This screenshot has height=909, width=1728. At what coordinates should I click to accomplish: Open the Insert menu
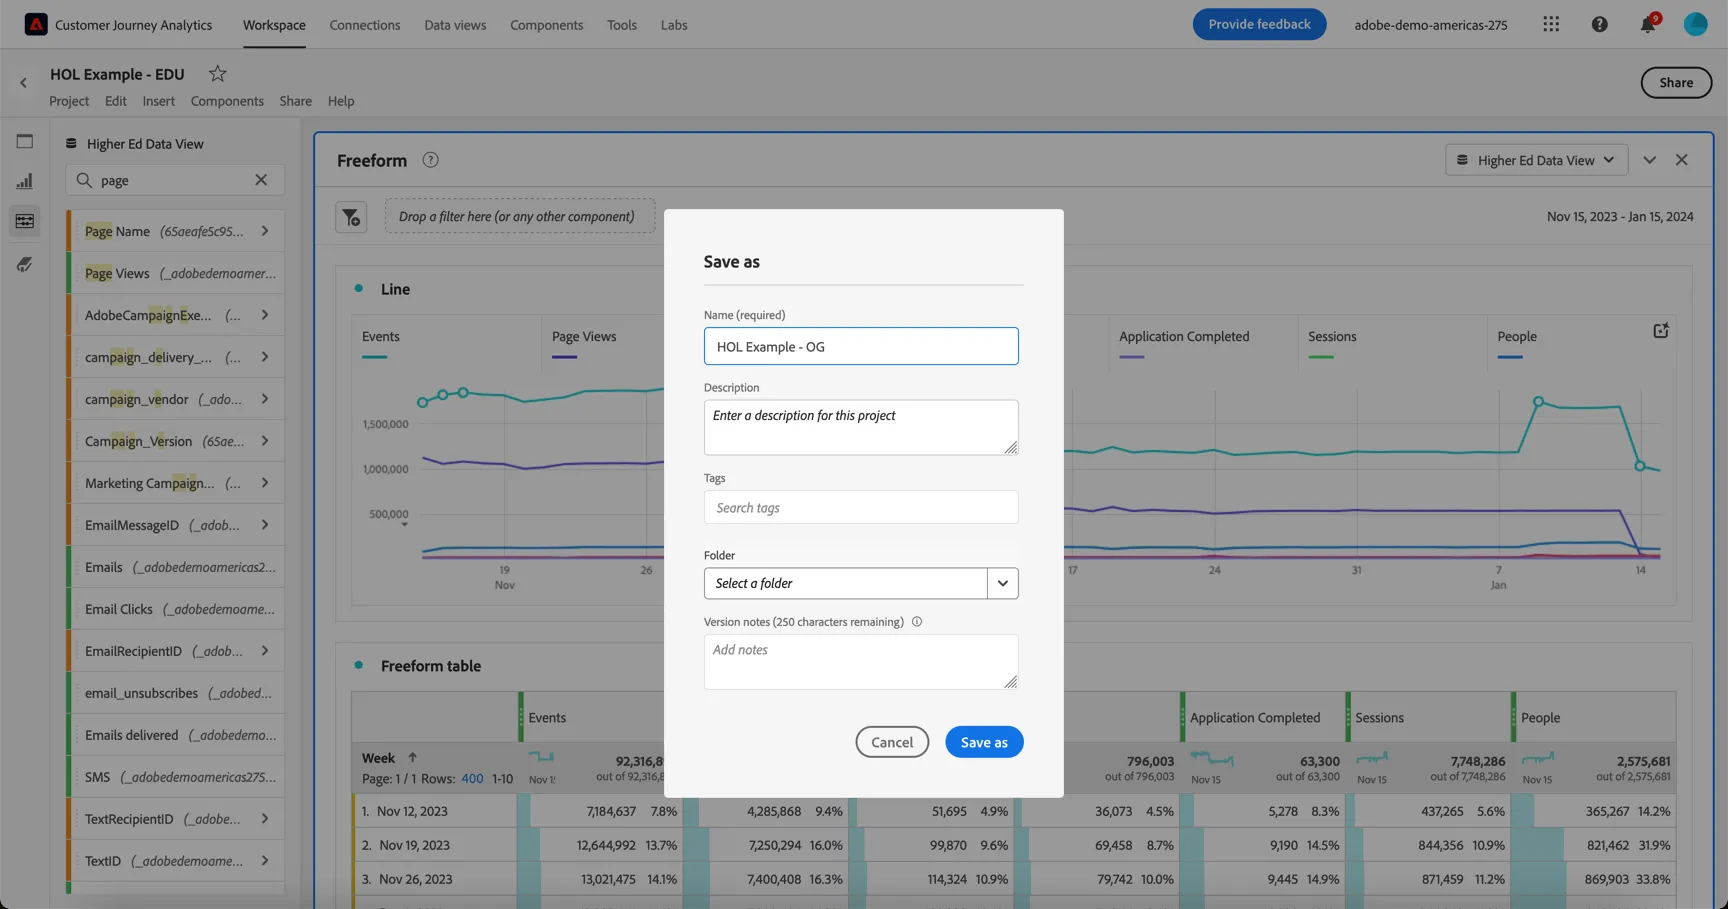pyautogui.click(x=158, y=101)
